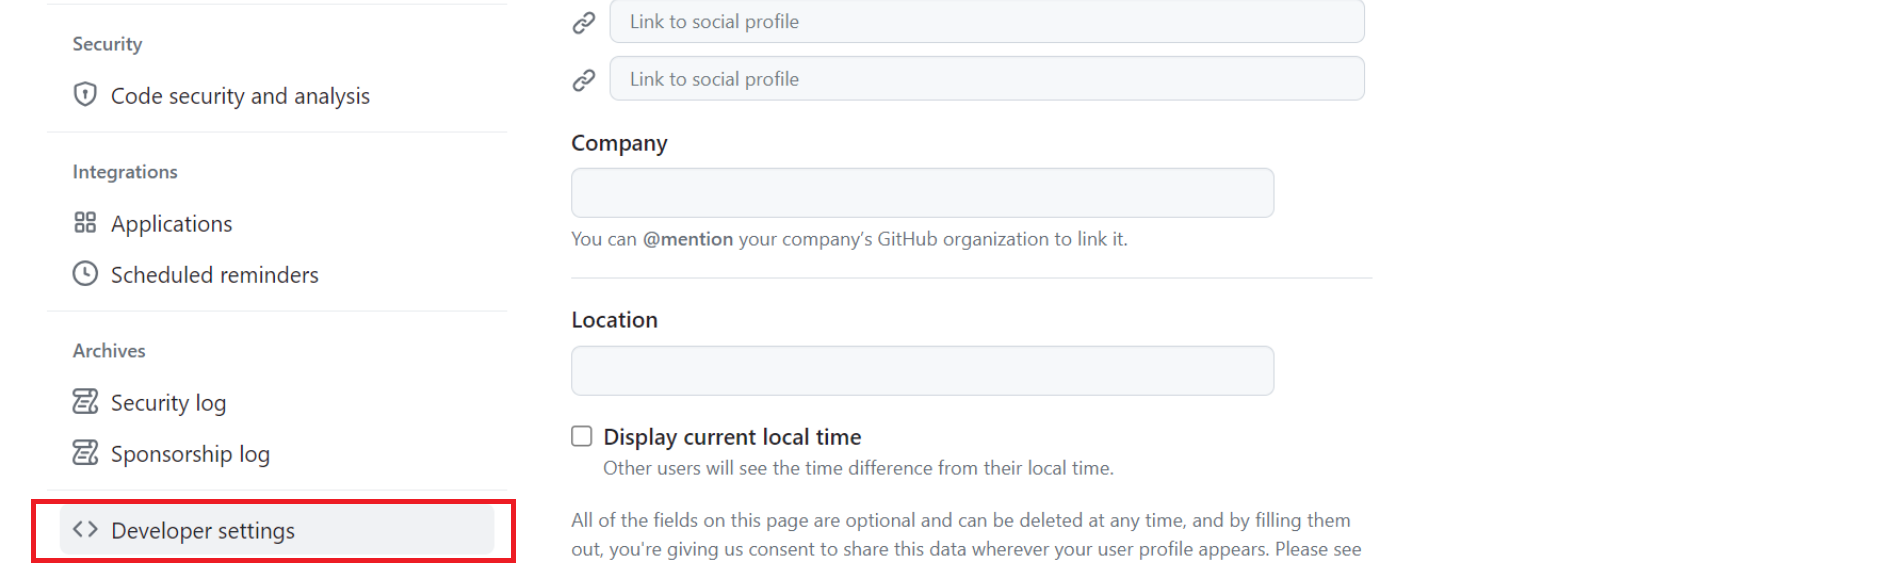
Task: Go to the Applications settings page
Action: pyautogui.click(x=171, y=224)
